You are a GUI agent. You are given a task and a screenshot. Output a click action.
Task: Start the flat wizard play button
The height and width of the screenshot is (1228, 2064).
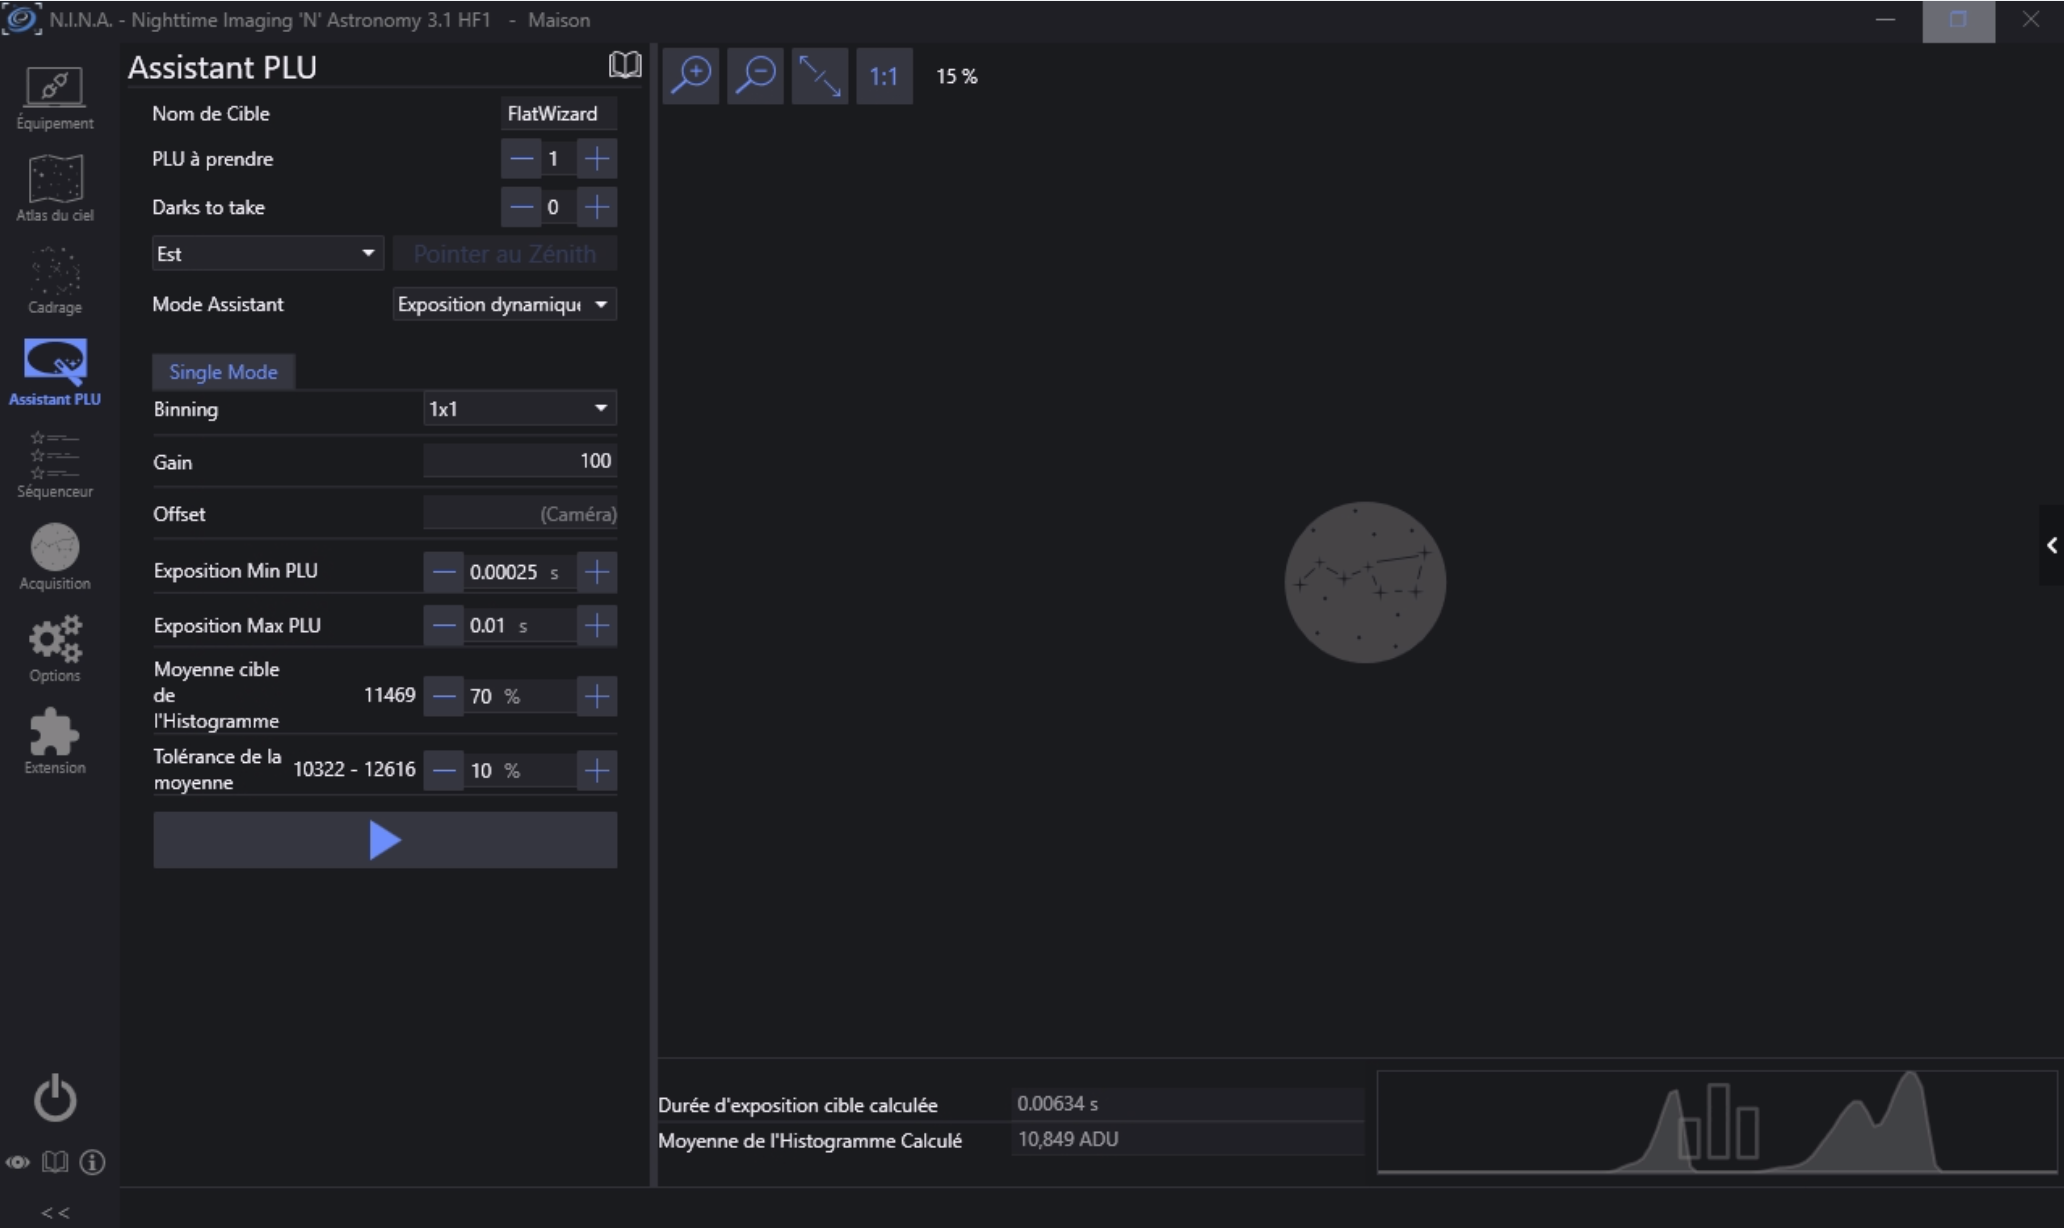tap(385, 840)
